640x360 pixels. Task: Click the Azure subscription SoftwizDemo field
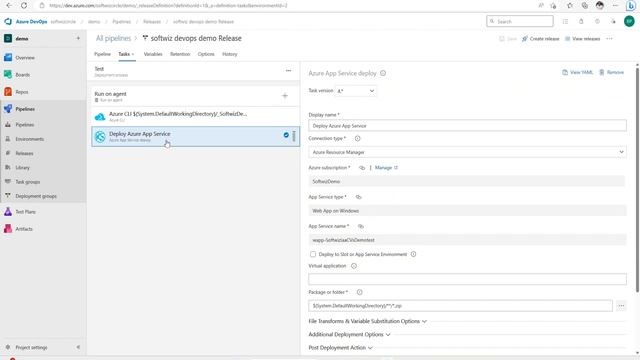click(x=467, y=182)
